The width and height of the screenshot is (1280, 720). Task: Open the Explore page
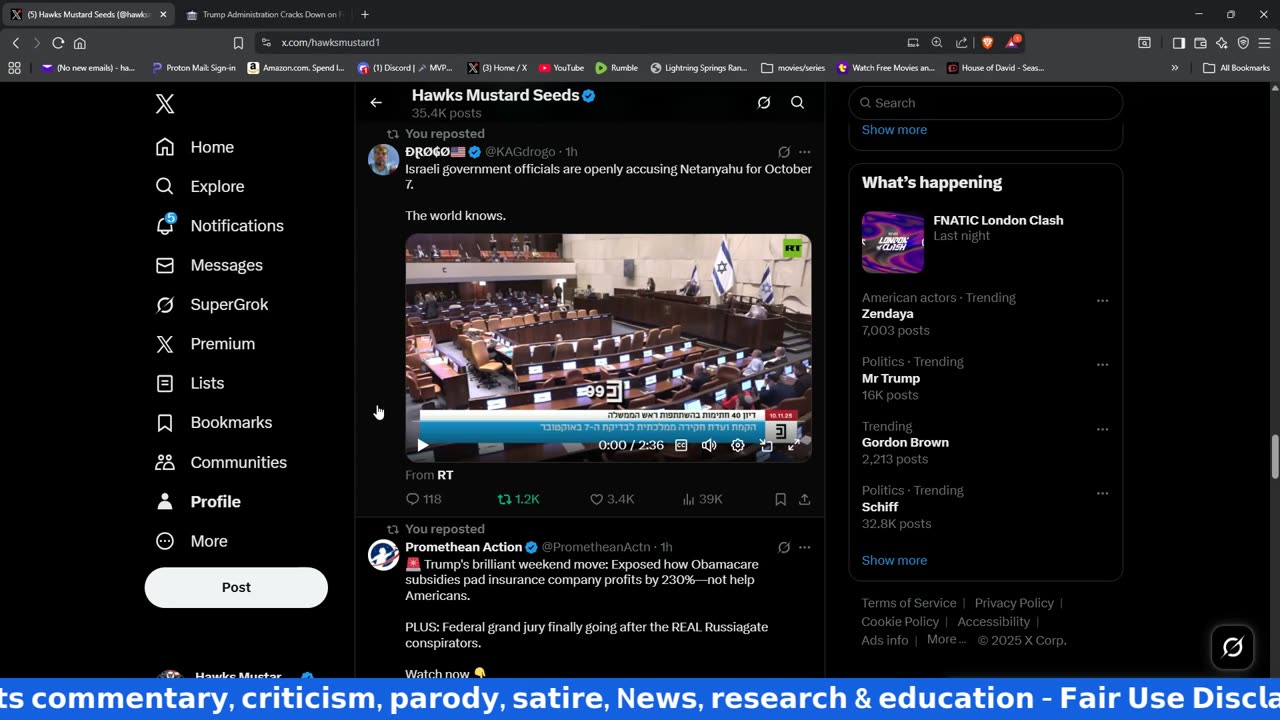pyautogui.click(x=200, y=186)
